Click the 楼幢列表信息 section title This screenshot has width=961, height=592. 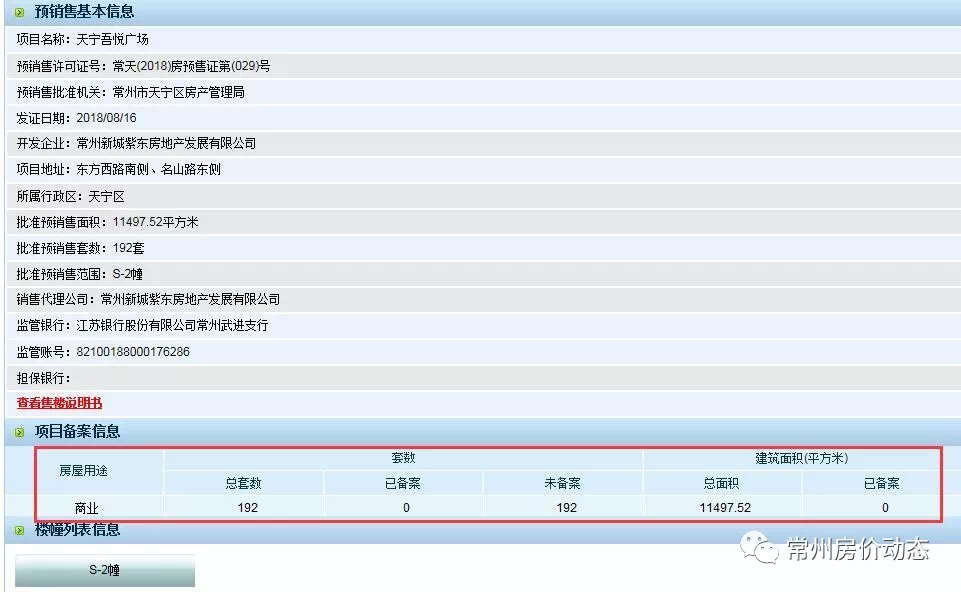coord(77,529)
